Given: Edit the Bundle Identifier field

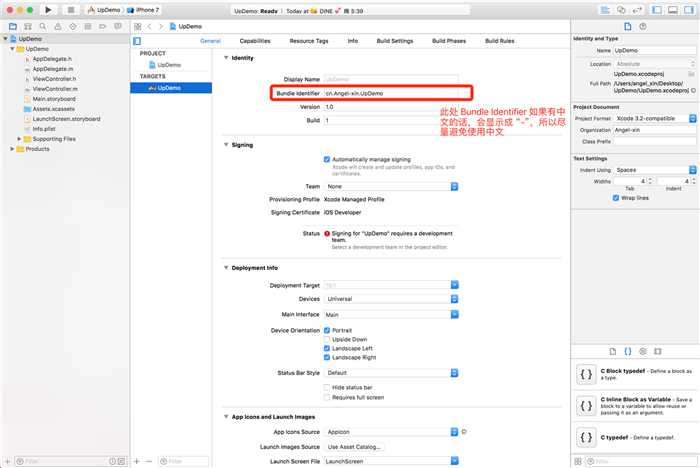Looking at the screenshot, I should [391, 93].
